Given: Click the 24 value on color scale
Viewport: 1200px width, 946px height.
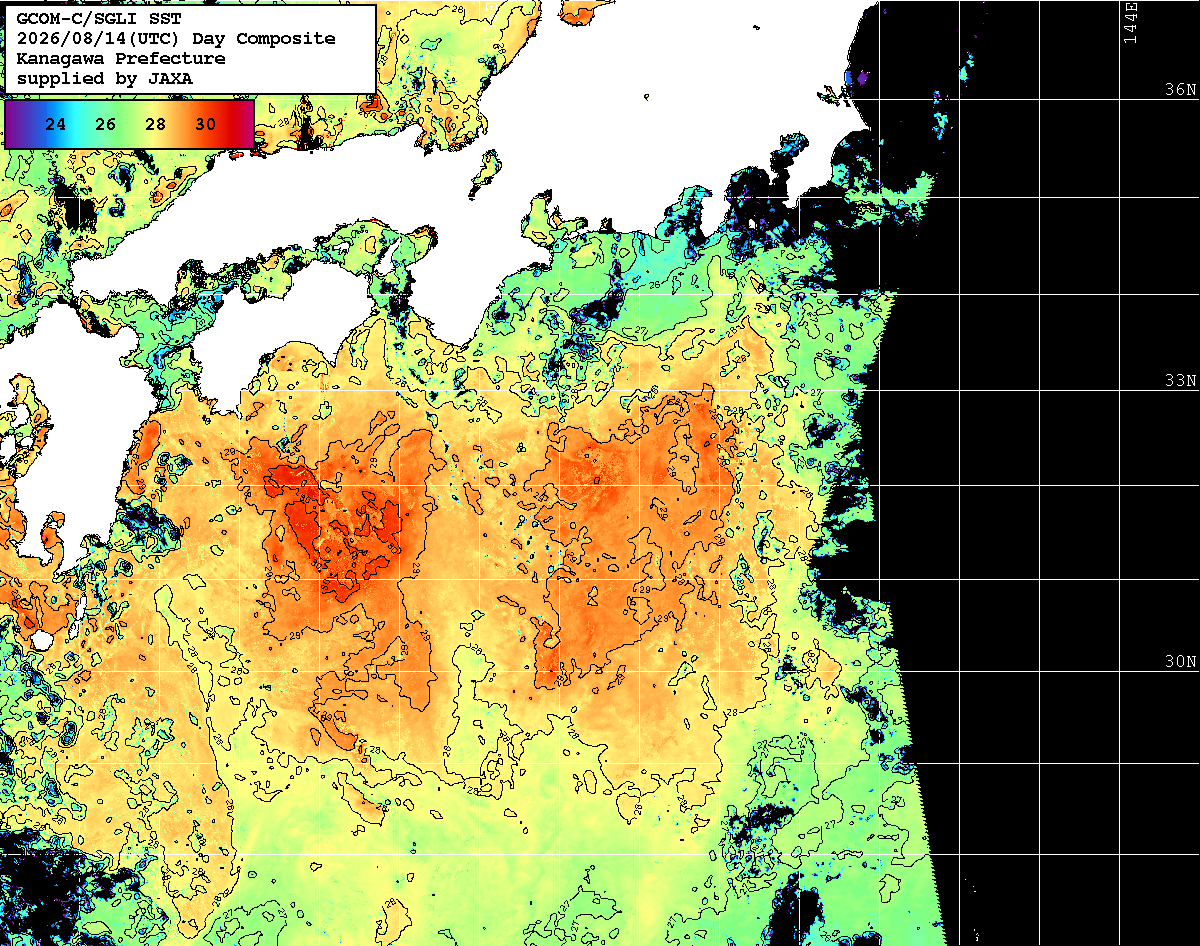Looking at the screenshot, I should tap(56, 125).
